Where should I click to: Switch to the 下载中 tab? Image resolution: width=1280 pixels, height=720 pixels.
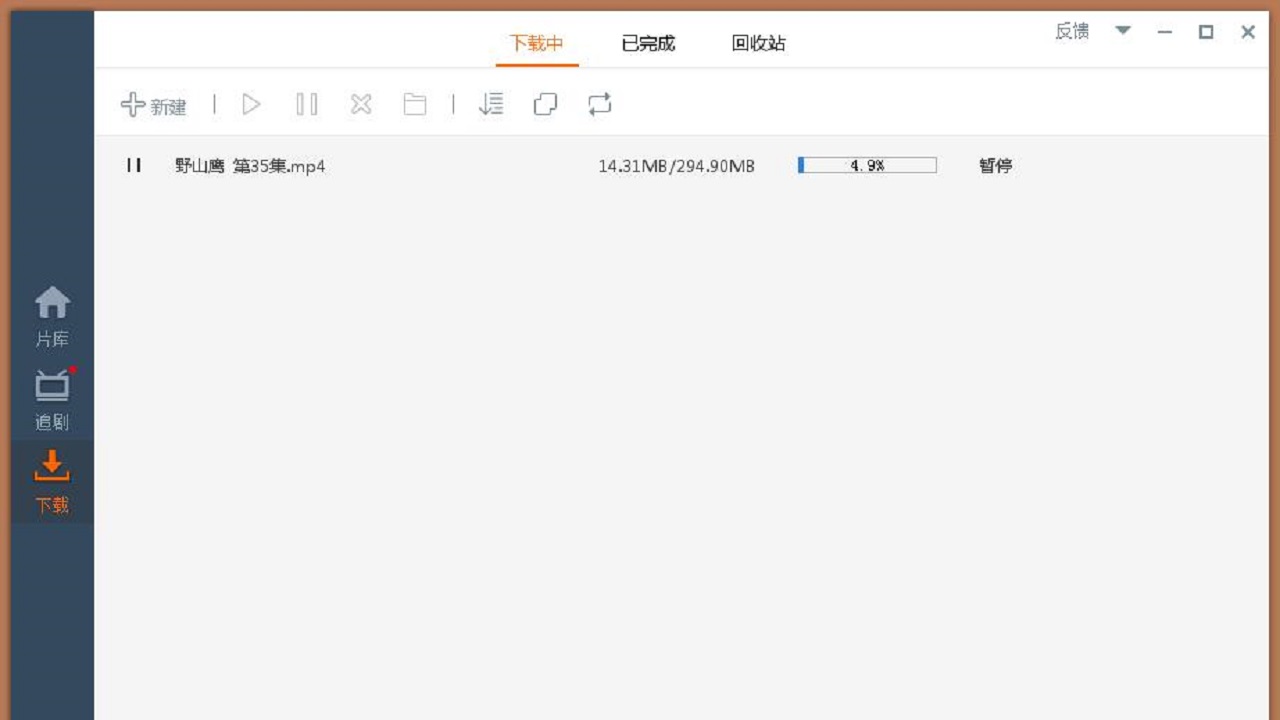(537, 44)
